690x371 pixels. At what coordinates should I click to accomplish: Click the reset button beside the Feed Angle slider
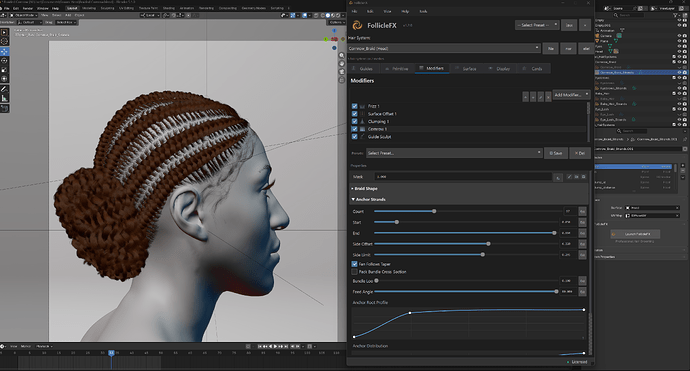[582, 292]
